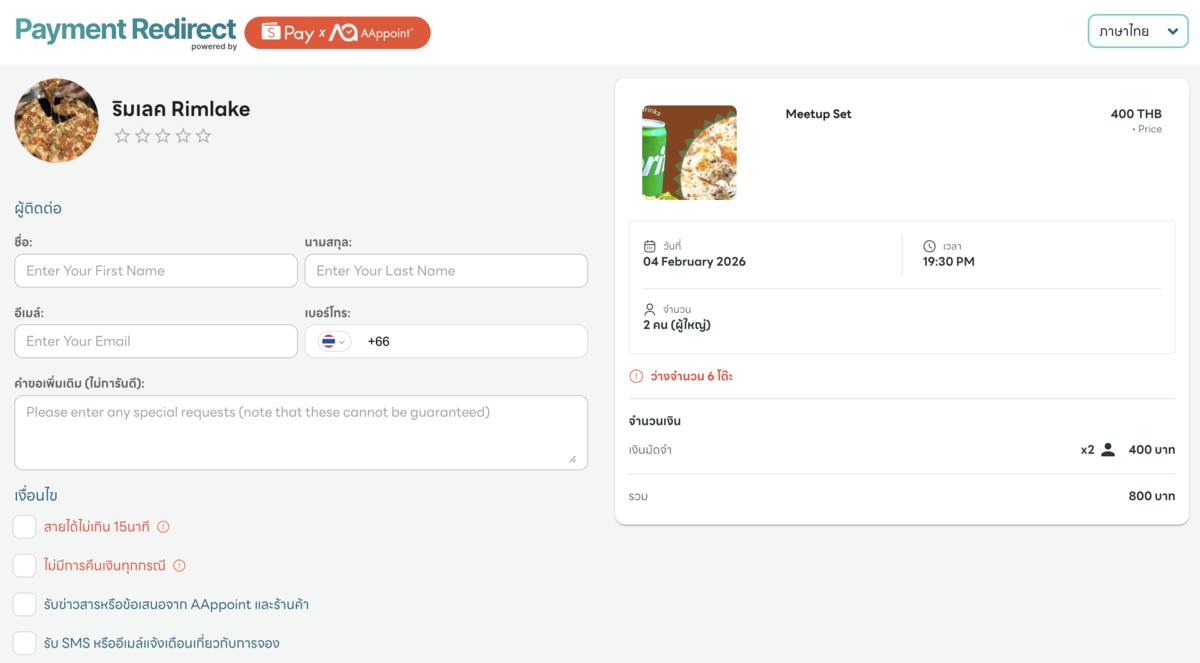
Task: Enable SMS or email booking reminder checkbox
Action: [25, 643]
